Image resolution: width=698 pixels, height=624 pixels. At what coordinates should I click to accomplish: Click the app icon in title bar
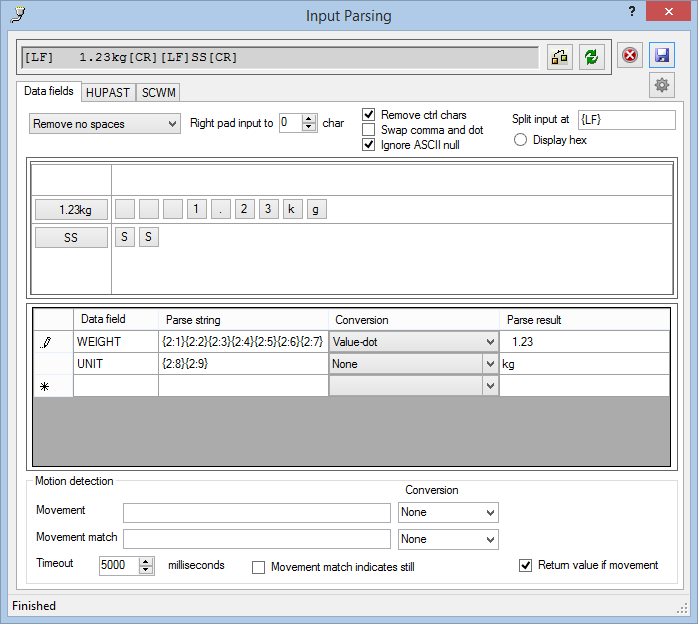point(17,15)
